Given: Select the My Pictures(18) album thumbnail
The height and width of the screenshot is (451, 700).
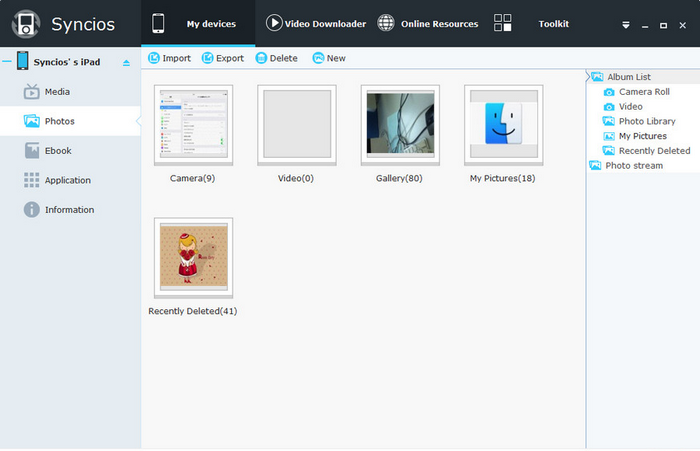Looking at the screenshot, I should point(504,125).
